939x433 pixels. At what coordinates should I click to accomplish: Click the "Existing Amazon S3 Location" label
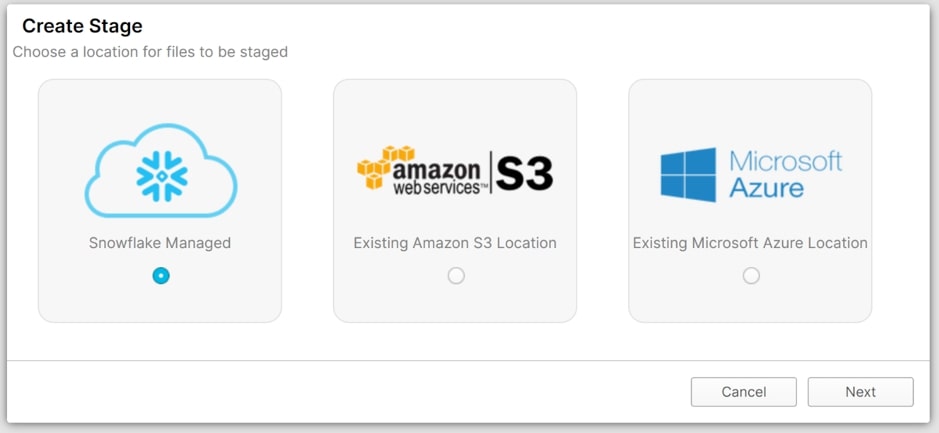[x=455, y=243]
